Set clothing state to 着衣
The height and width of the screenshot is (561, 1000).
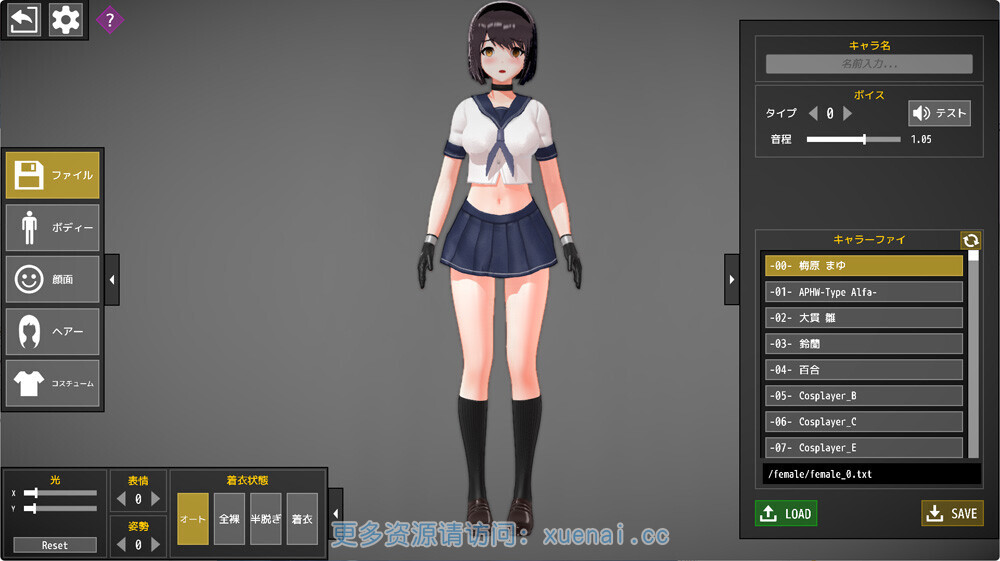[302, 519]
